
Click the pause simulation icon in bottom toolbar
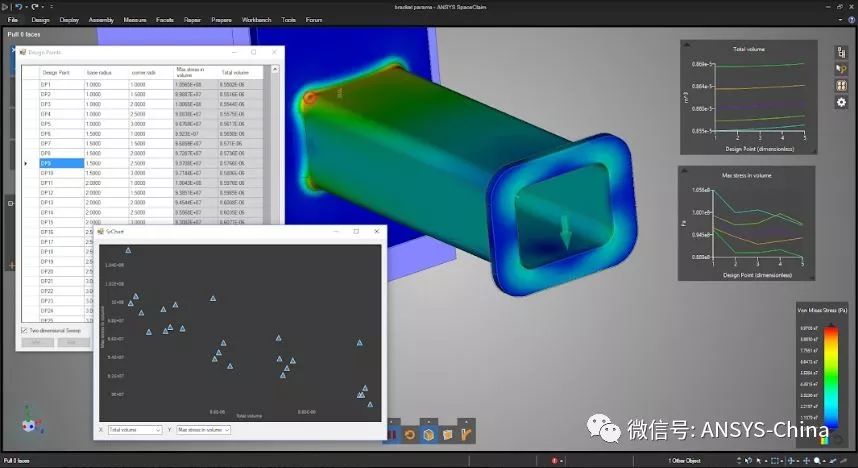coord(392,435)
